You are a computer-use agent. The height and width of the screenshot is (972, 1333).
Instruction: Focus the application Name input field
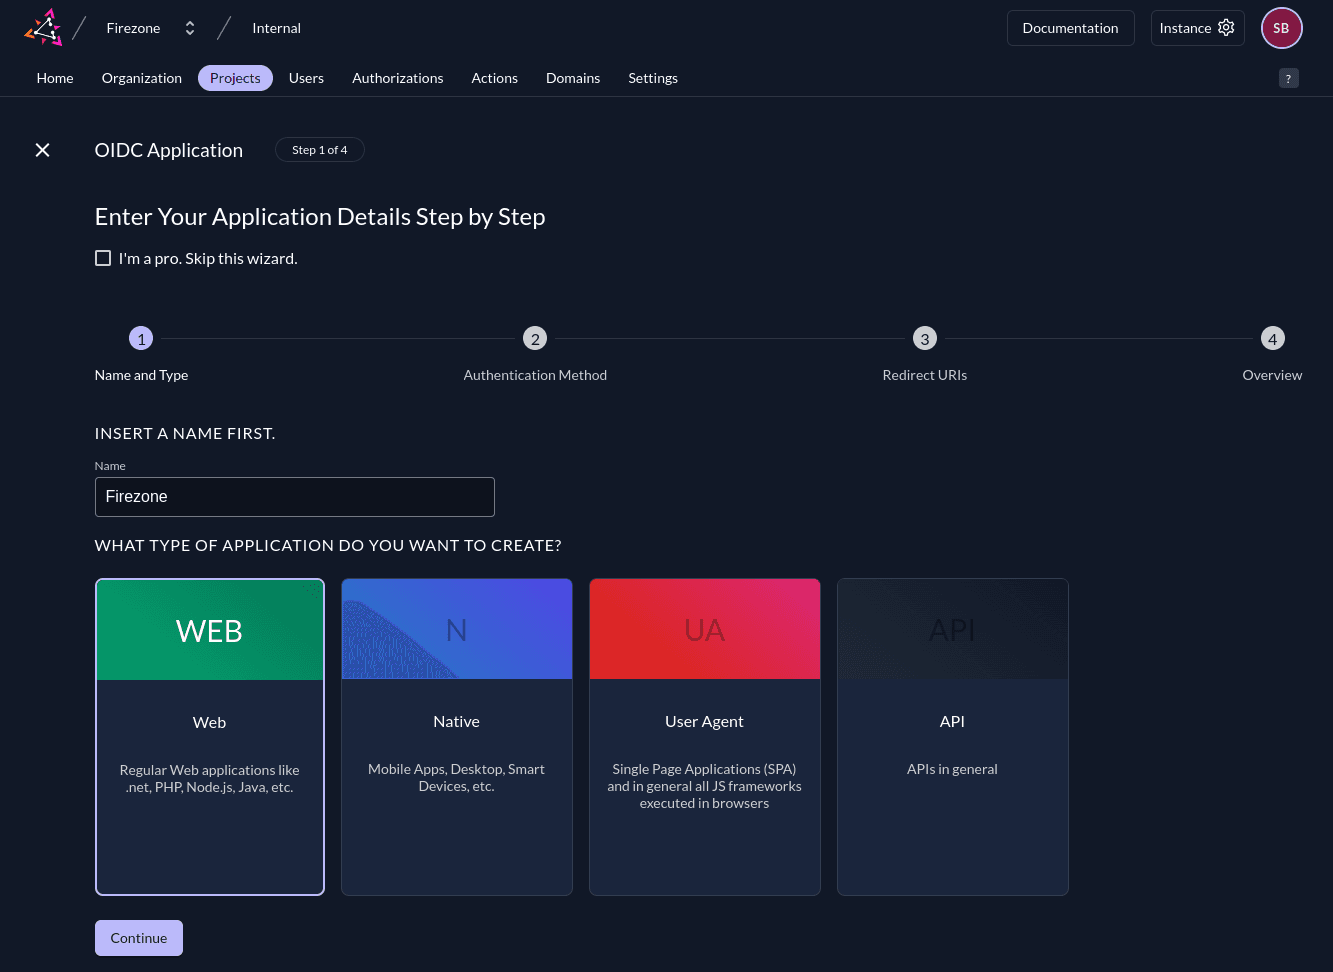pos(294,497)
